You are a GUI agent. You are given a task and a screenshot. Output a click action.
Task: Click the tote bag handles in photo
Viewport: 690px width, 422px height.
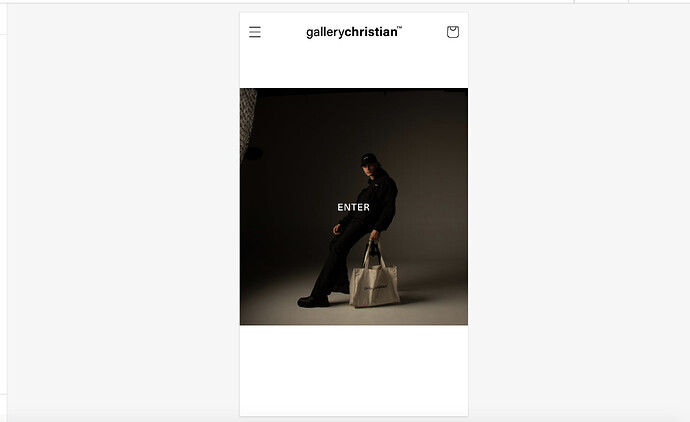[x=374, y=254]
